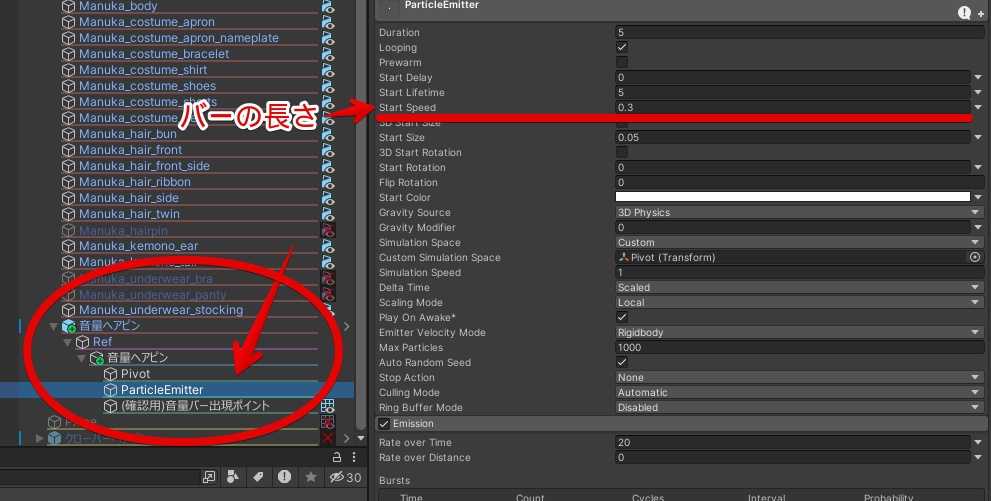The height and width of the screenshot is (501, 991).
Task: Click the exclamation icon in ParticleEmitter header
Action: [964, 12]
